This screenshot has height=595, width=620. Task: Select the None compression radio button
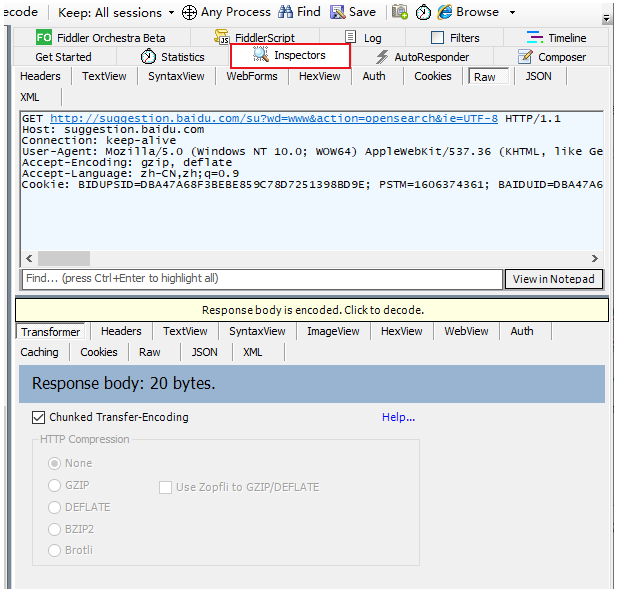tap(54, 463)
